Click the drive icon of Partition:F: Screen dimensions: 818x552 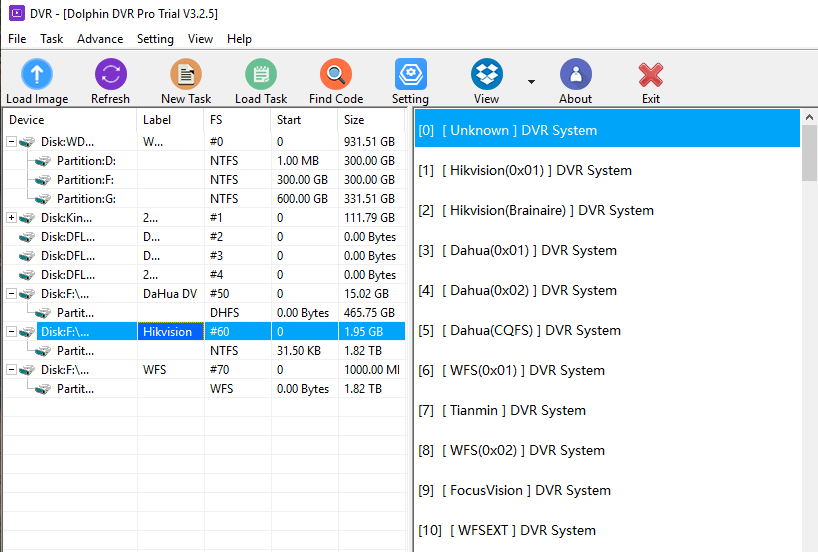(43, 180)
